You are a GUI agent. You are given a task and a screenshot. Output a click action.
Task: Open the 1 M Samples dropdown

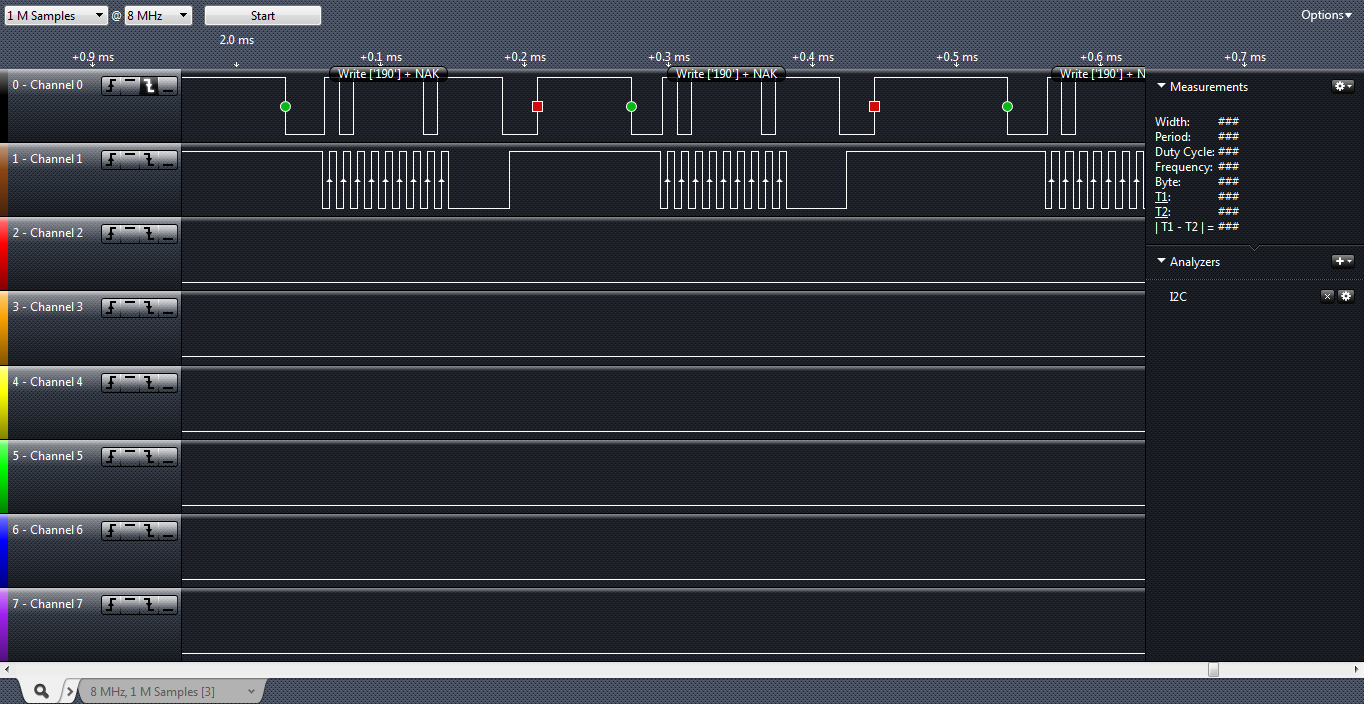pos(55,16)
